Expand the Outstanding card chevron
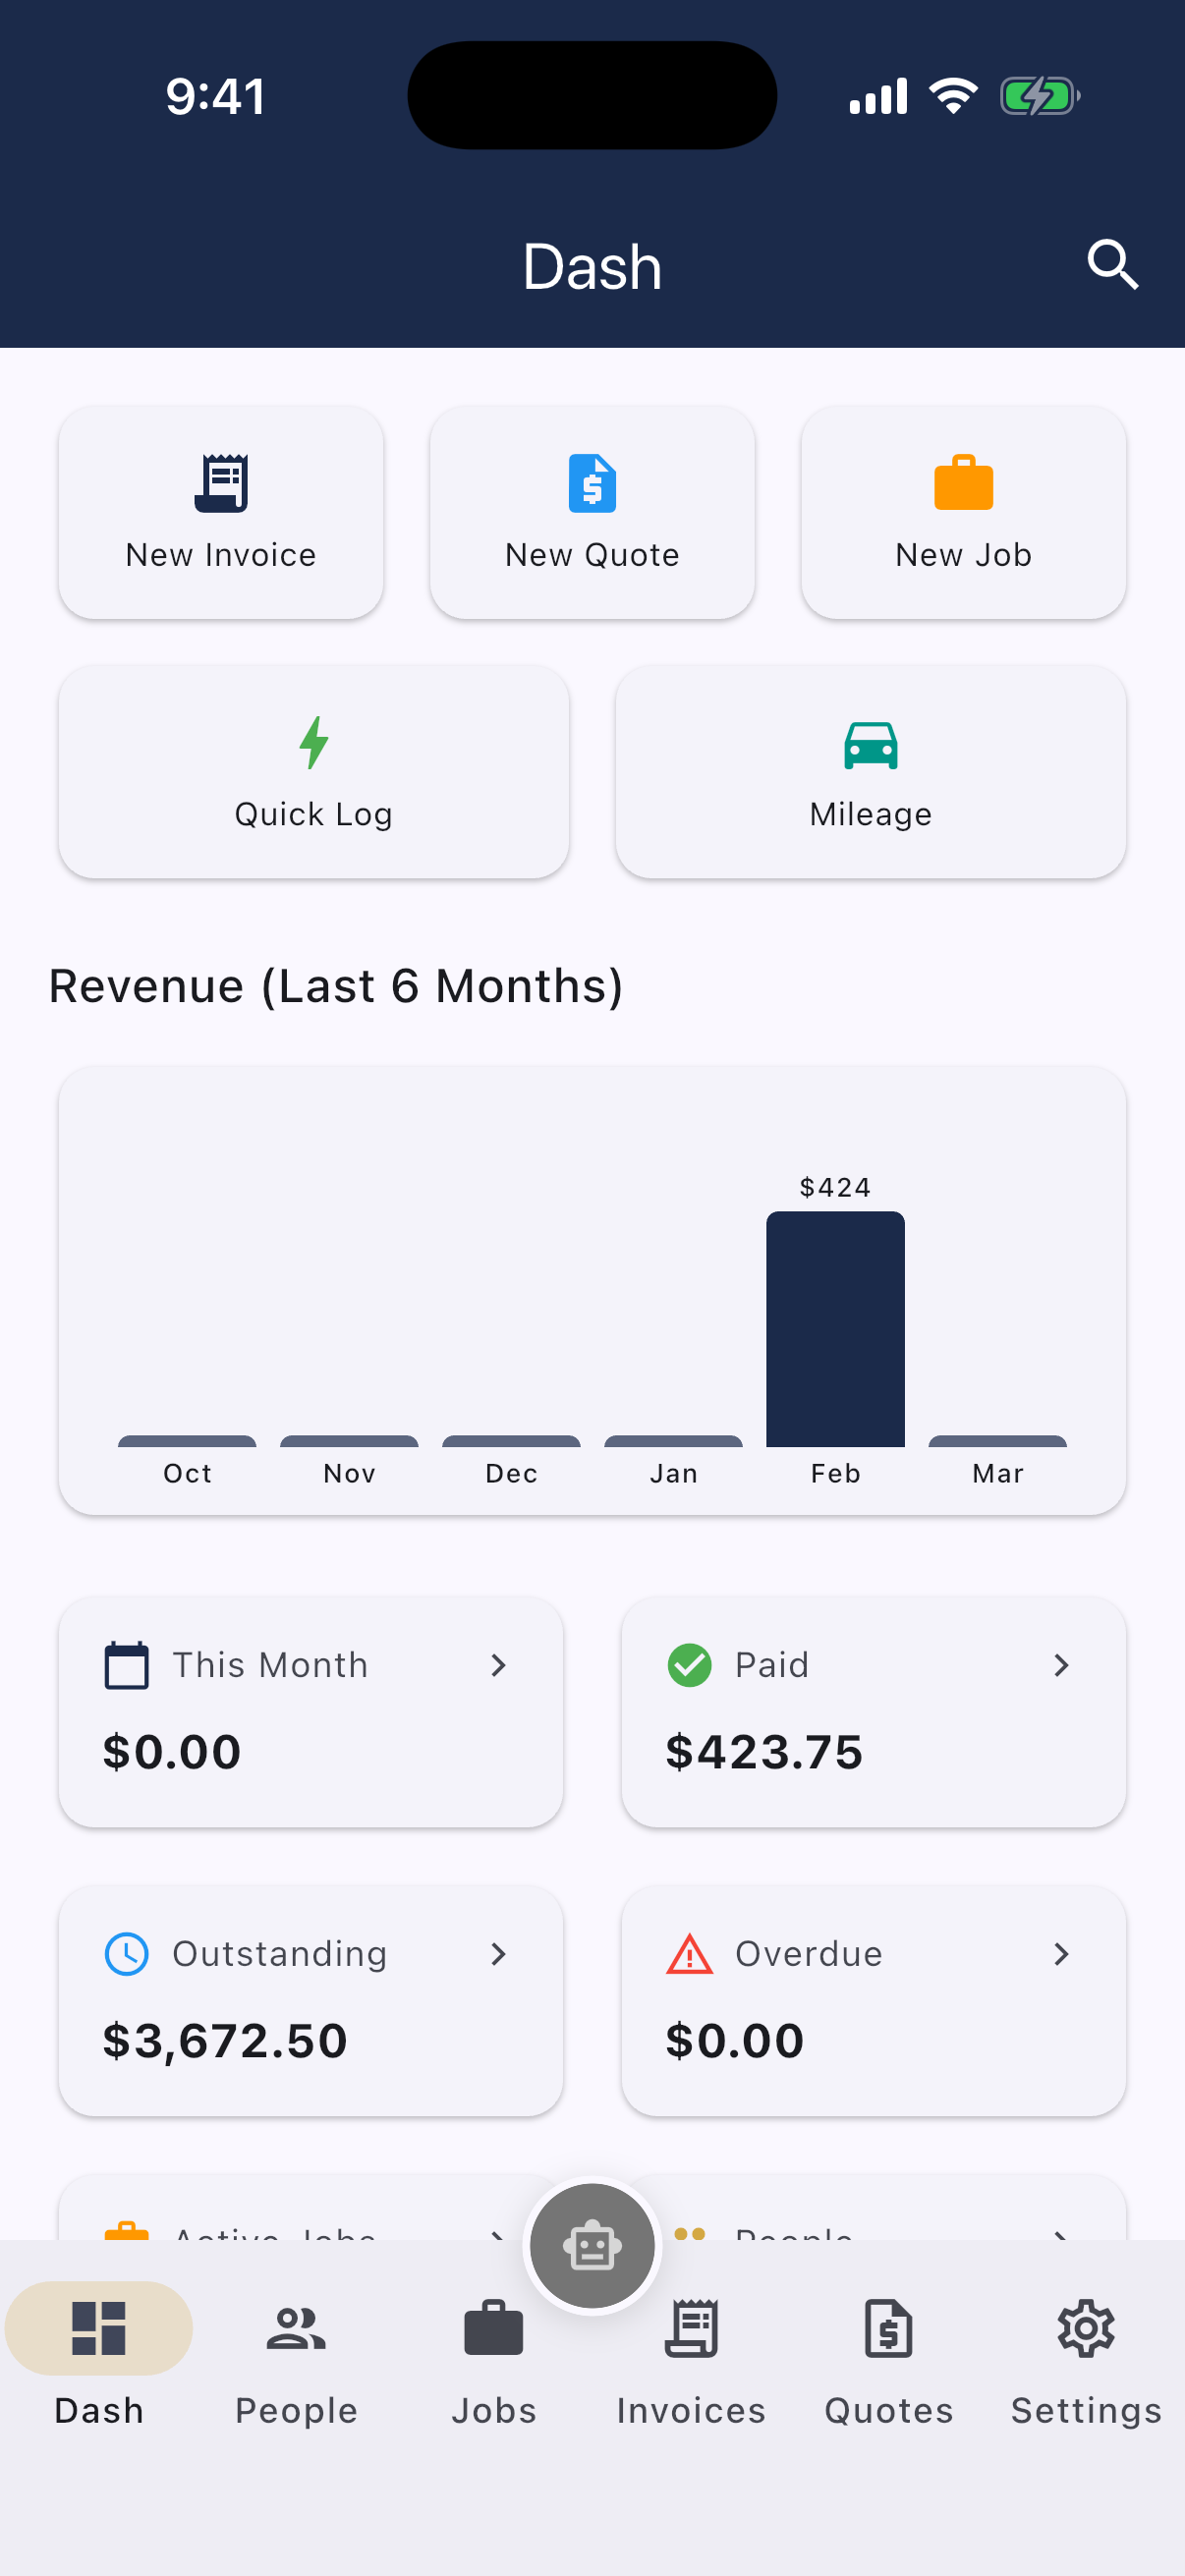Screen dimensions: 1185x2576 pos(498,1954)
